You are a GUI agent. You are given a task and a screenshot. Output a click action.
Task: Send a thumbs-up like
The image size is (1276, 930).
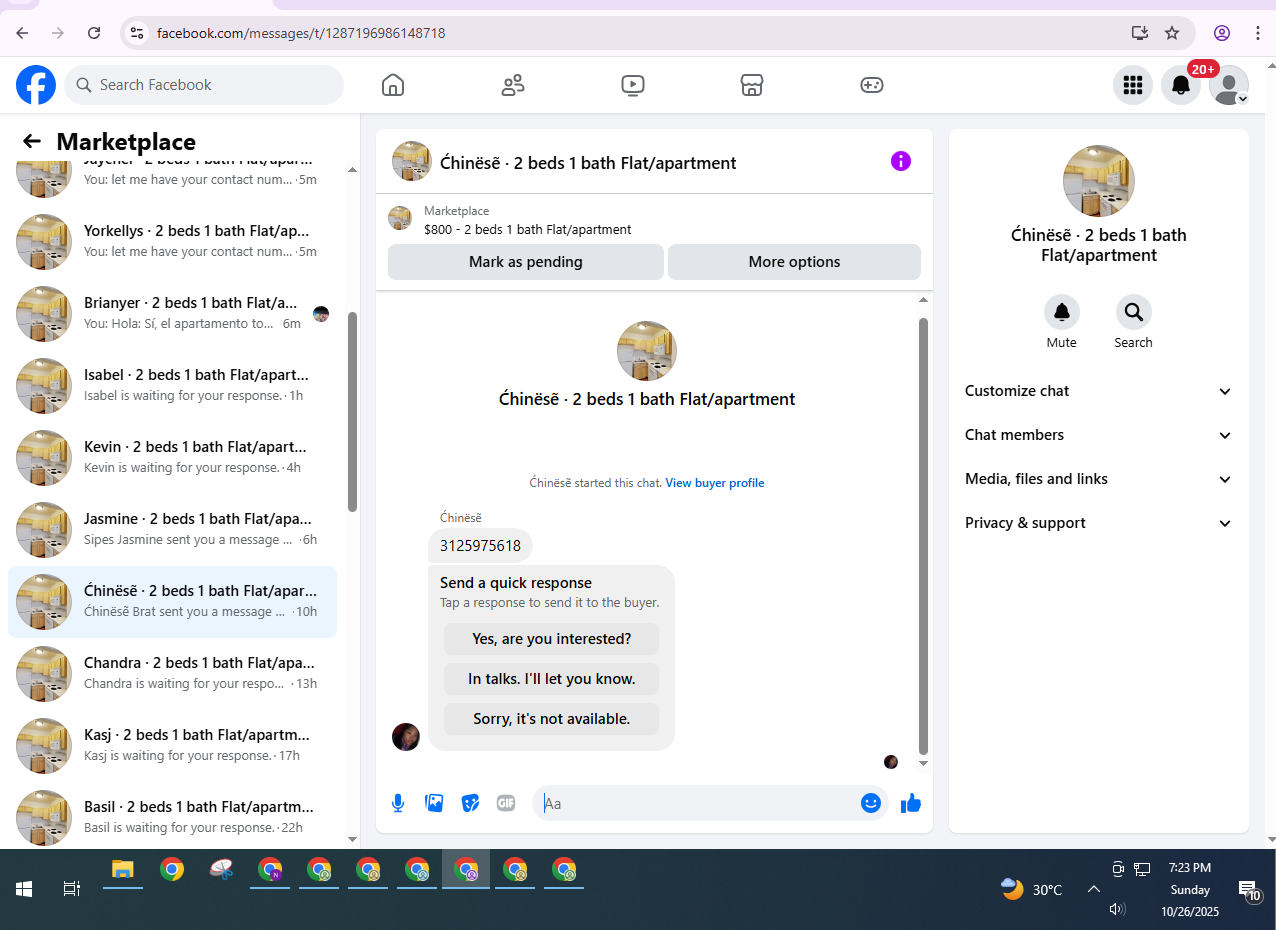pyautogui.click(x=910, y=803)
